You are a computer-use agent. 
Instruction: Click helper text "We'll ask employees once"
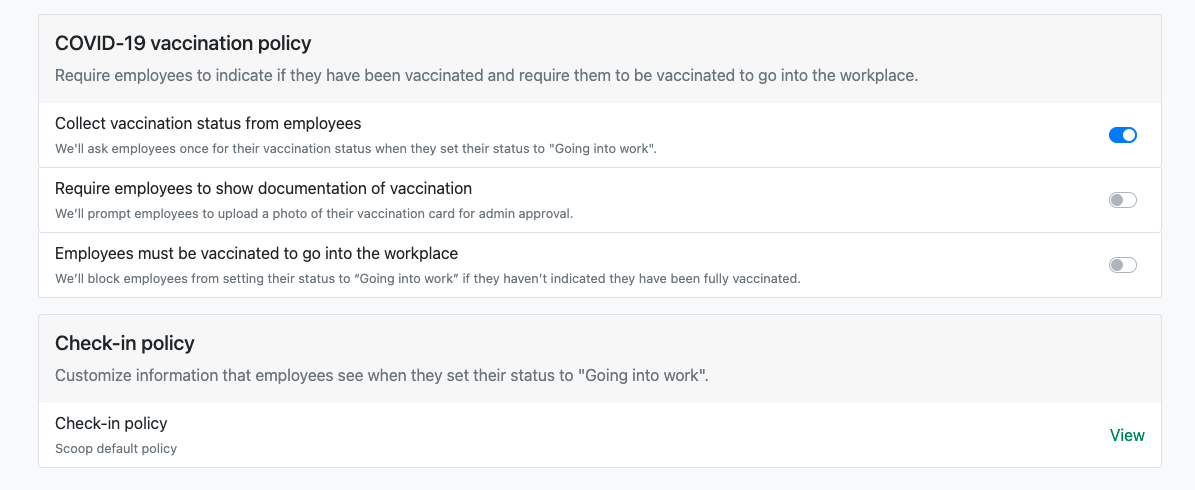pos(355,149)
